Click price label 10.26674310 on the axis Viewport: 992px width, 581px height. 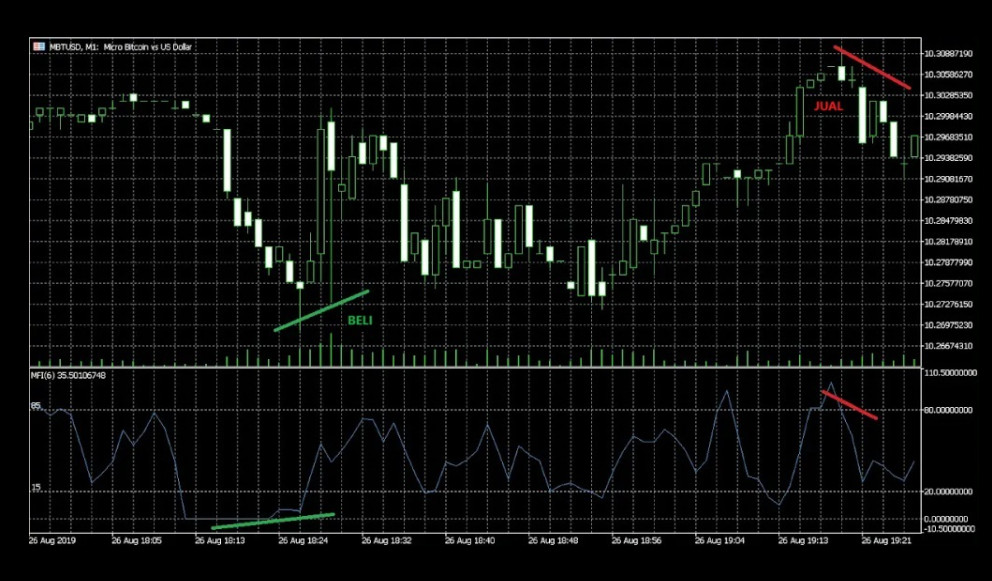point(950,346)
